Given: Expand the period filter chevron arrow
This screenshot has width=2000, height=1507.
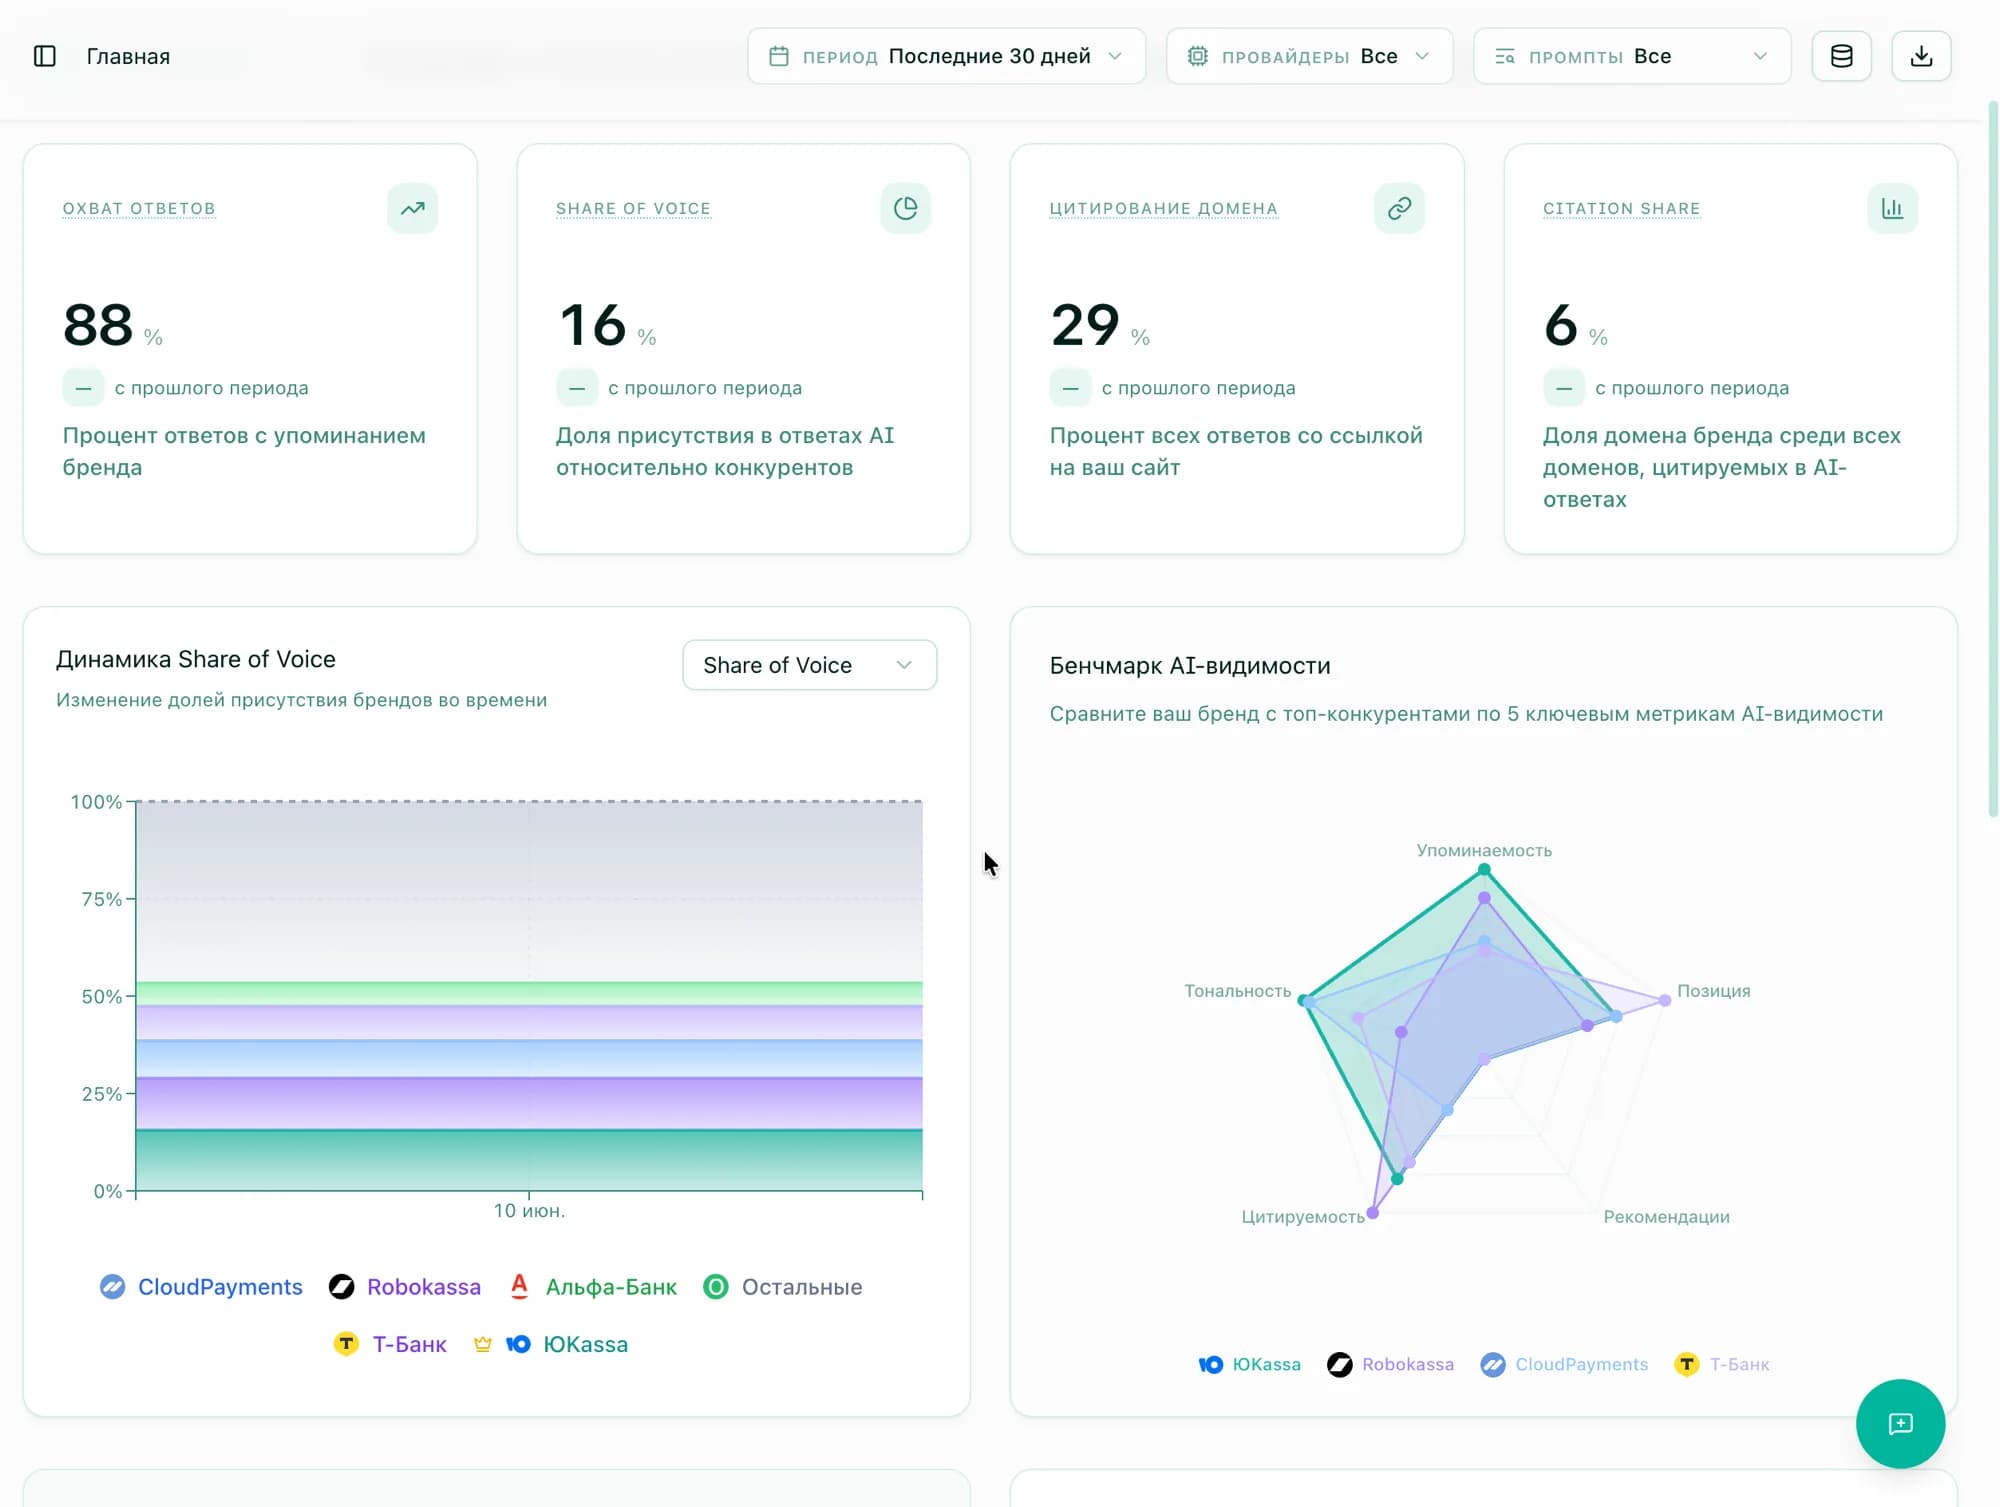Looking at the screenshot, I should tap(1115, 56).
